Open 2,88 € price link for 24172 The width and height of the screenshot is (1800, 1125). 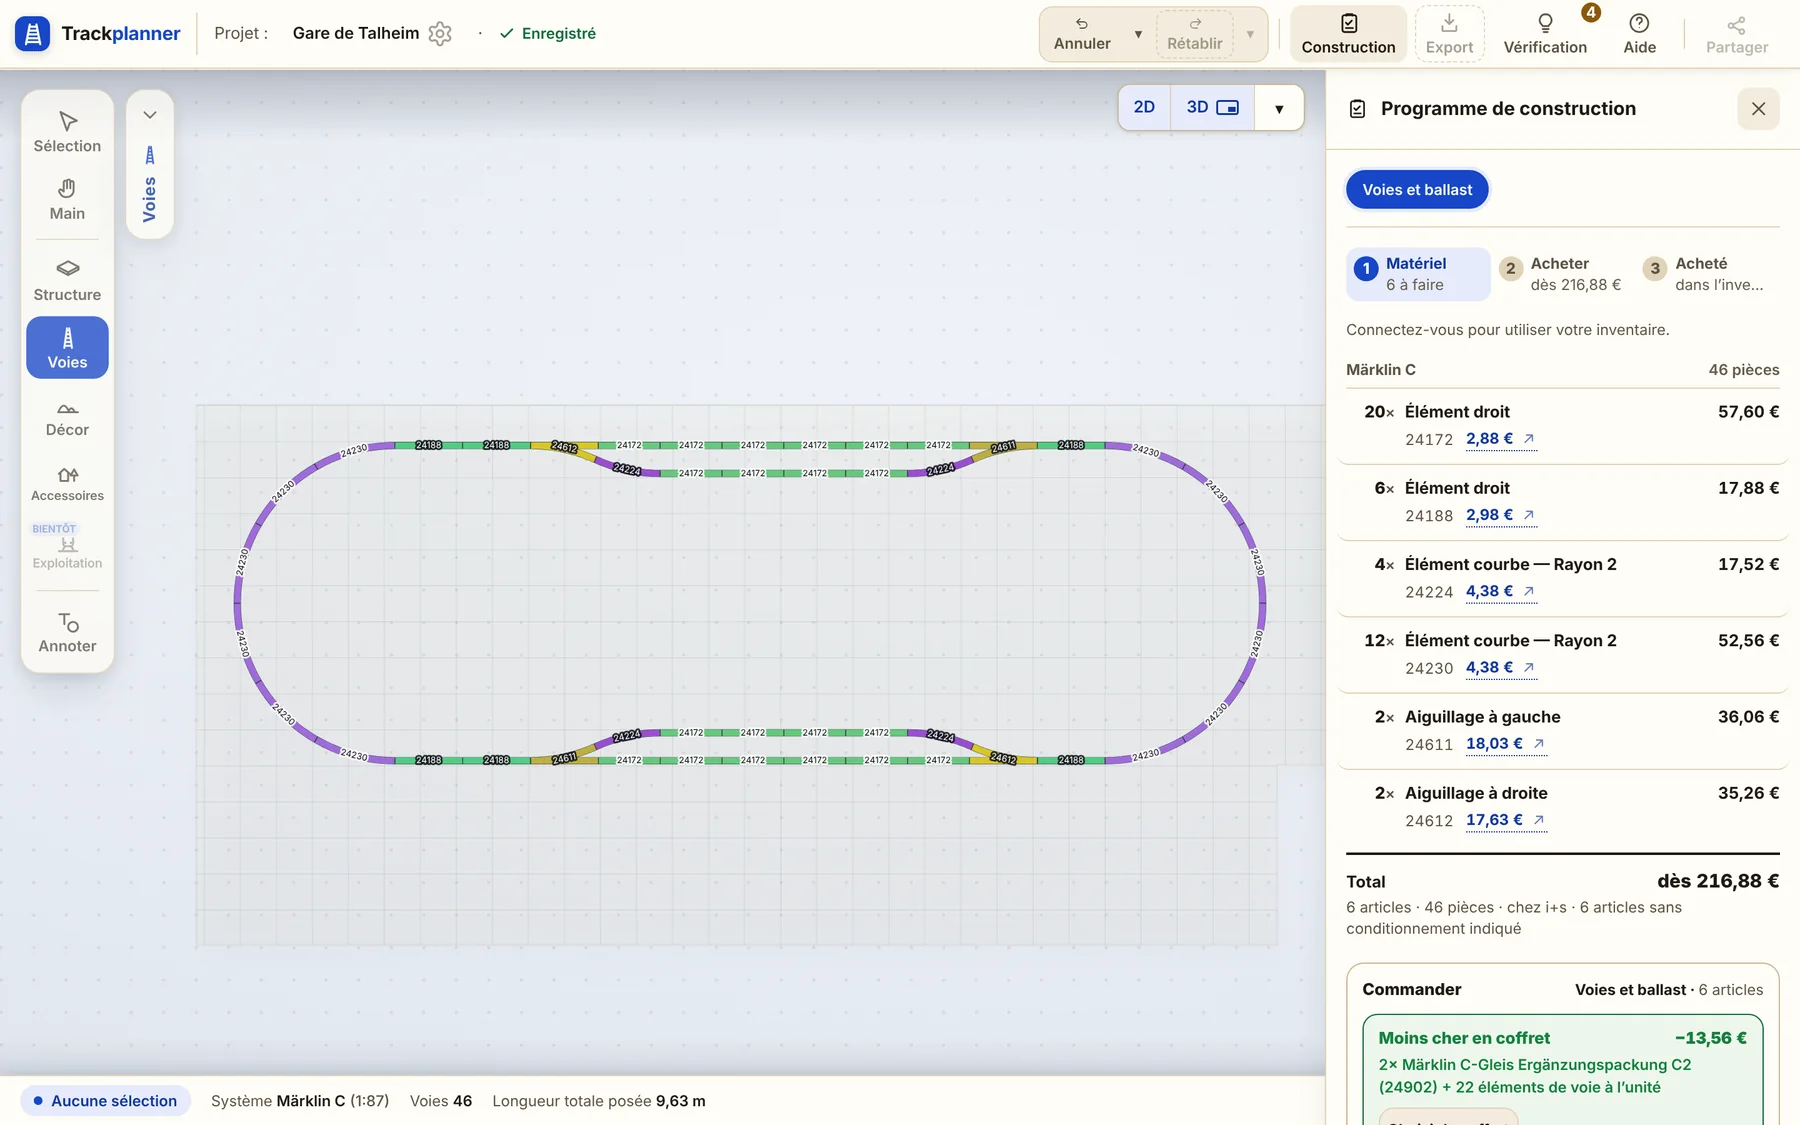[x=1500, y=439]
